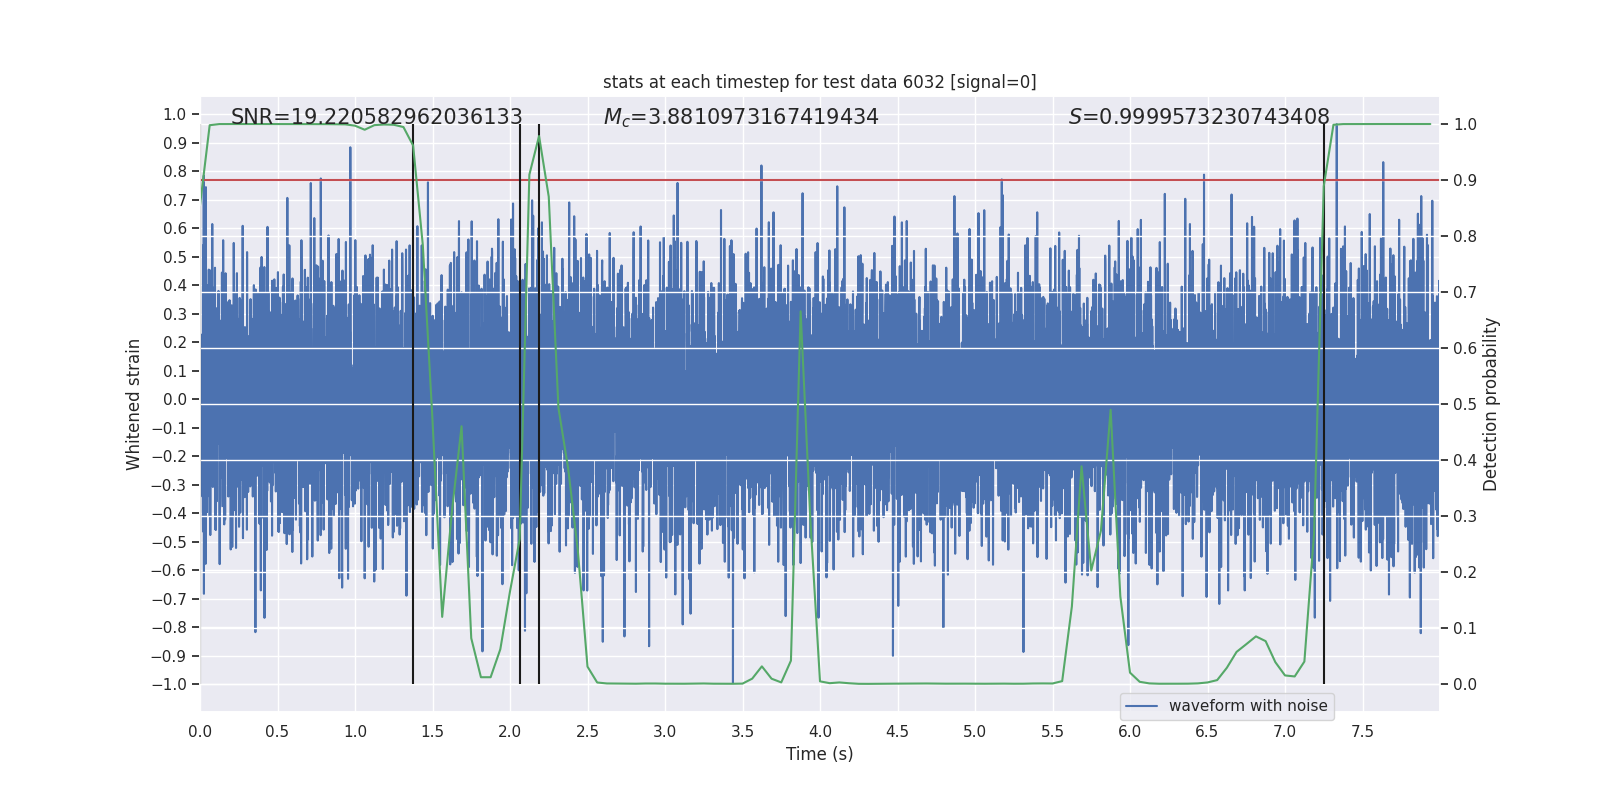Select the 0.9 tick on the Detection probability axis

(x=1465, y=180)
